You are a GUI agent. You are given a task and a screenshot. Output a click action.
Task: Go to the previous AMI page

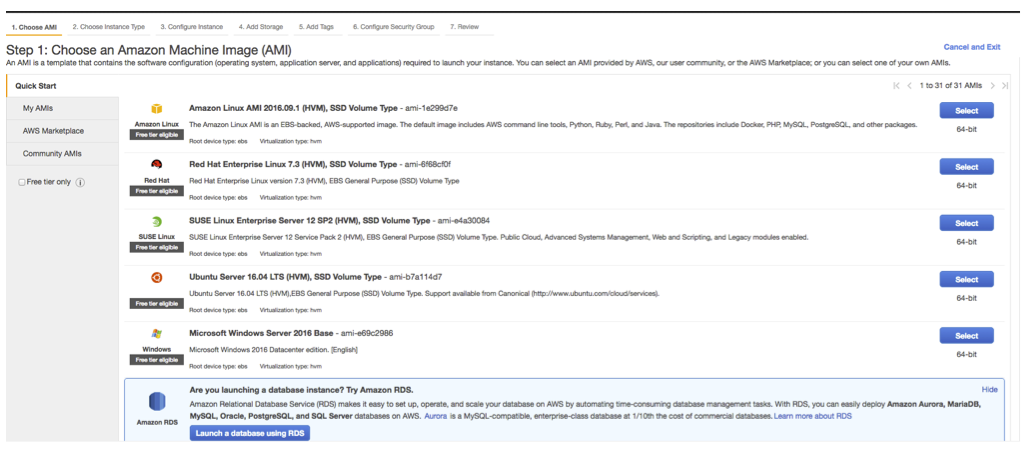[x=909, y=86]
